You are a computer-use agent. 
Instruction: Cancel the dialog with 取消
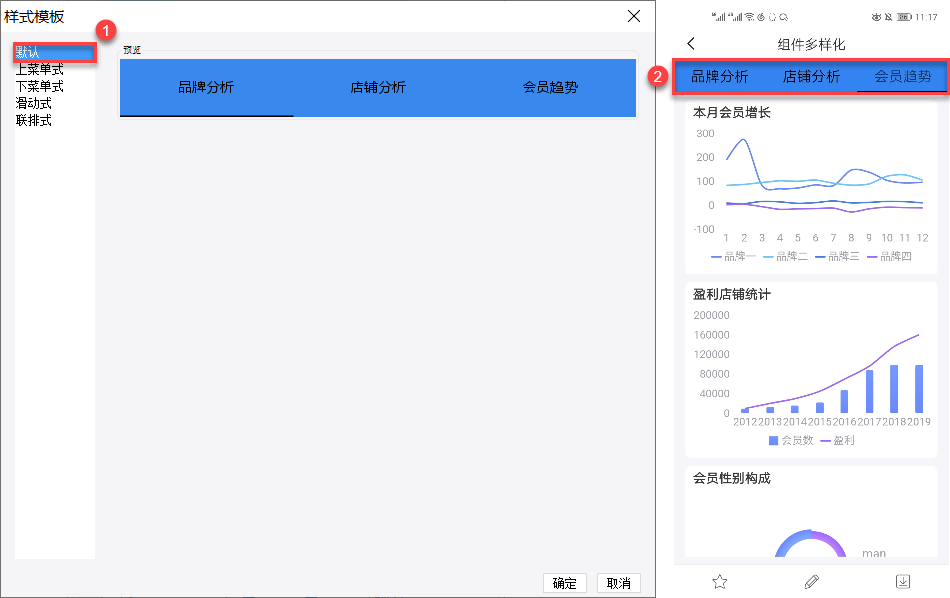(x=619, y=583)
